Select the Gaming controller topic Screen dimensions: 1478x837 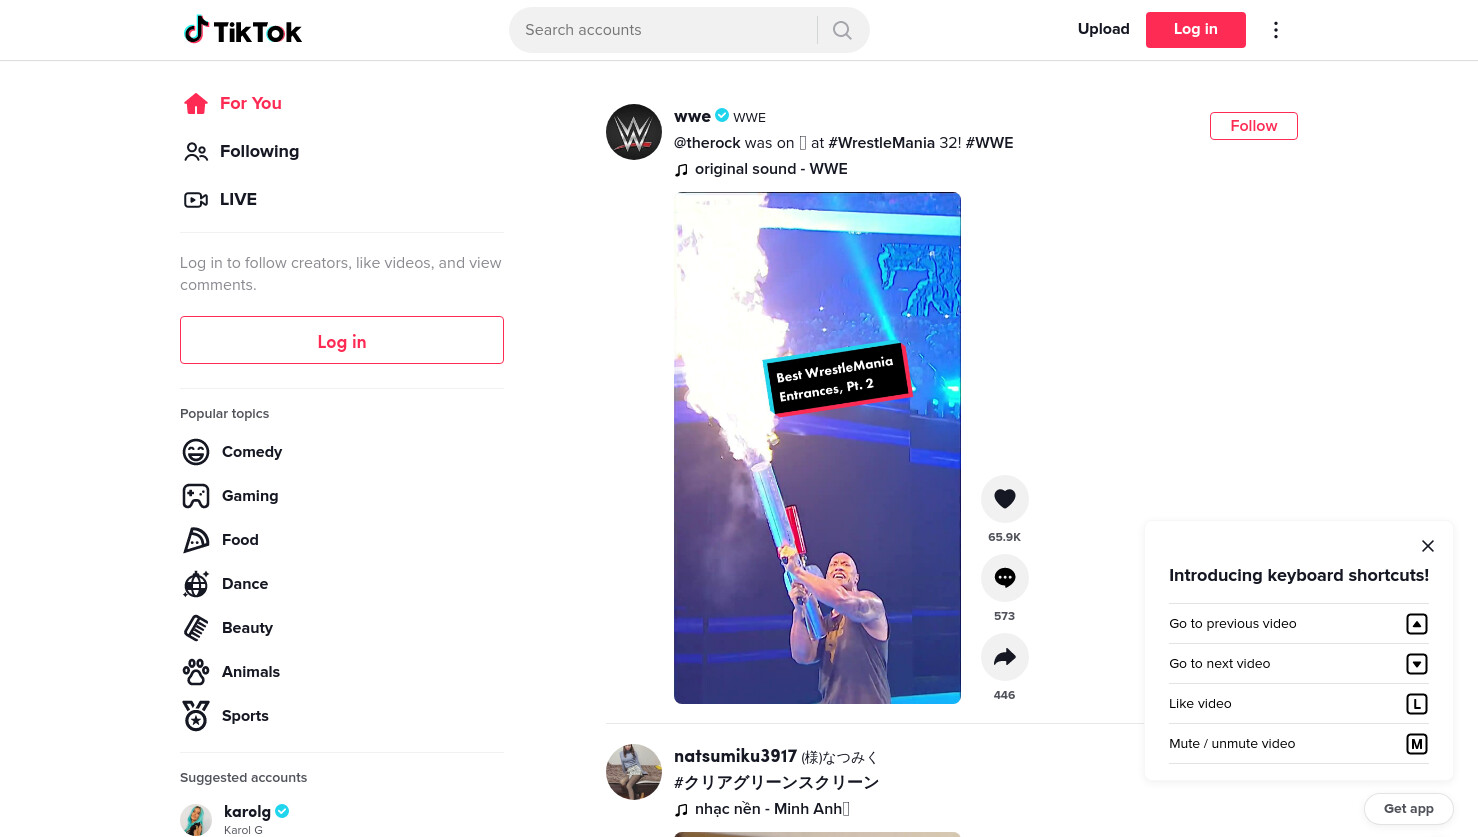coord(231,496)
